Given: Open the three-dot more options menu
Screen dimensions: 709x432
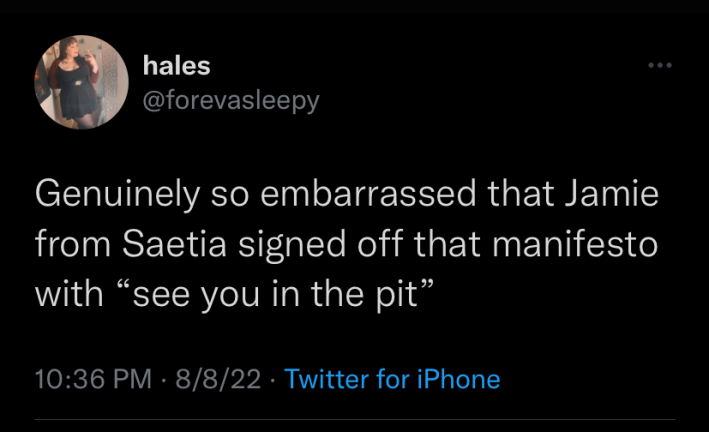Looking at the screenshot, I should coord(659,66).
